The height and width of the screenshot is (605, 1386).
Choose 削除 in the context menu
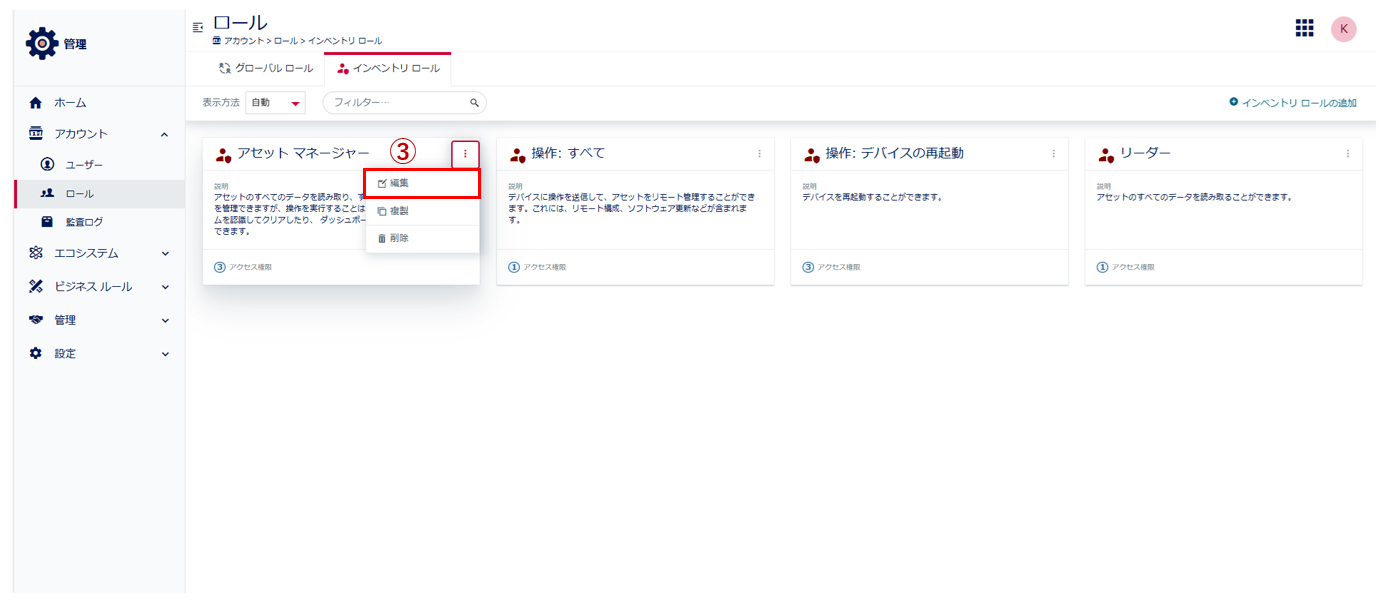[422, 239]
